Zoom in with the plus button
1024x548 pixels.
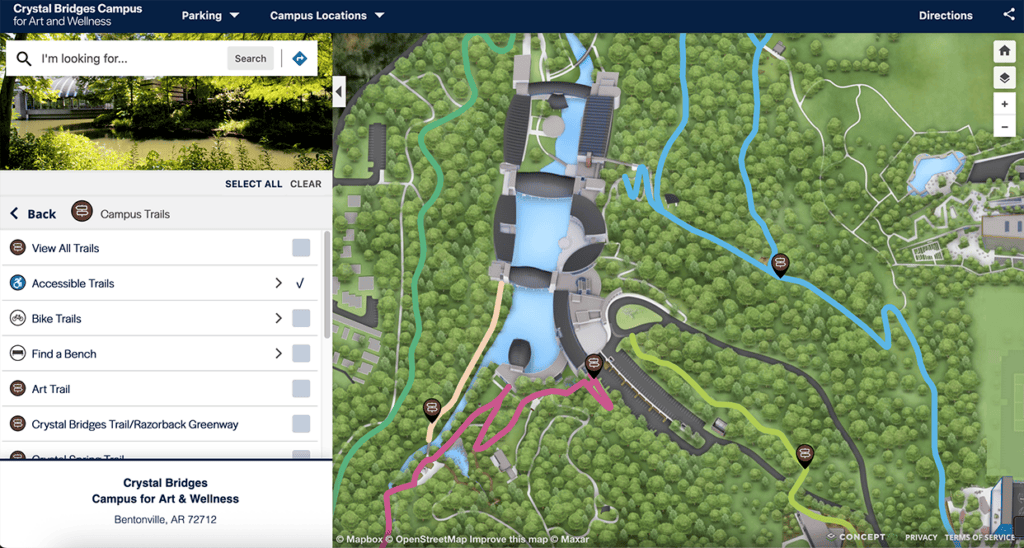click(1005, 104)
